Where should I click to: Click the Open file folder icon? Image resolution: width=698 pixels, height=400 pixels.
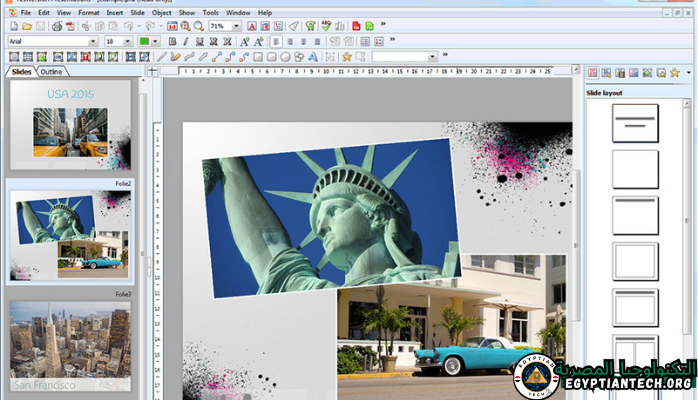(26, 25)
